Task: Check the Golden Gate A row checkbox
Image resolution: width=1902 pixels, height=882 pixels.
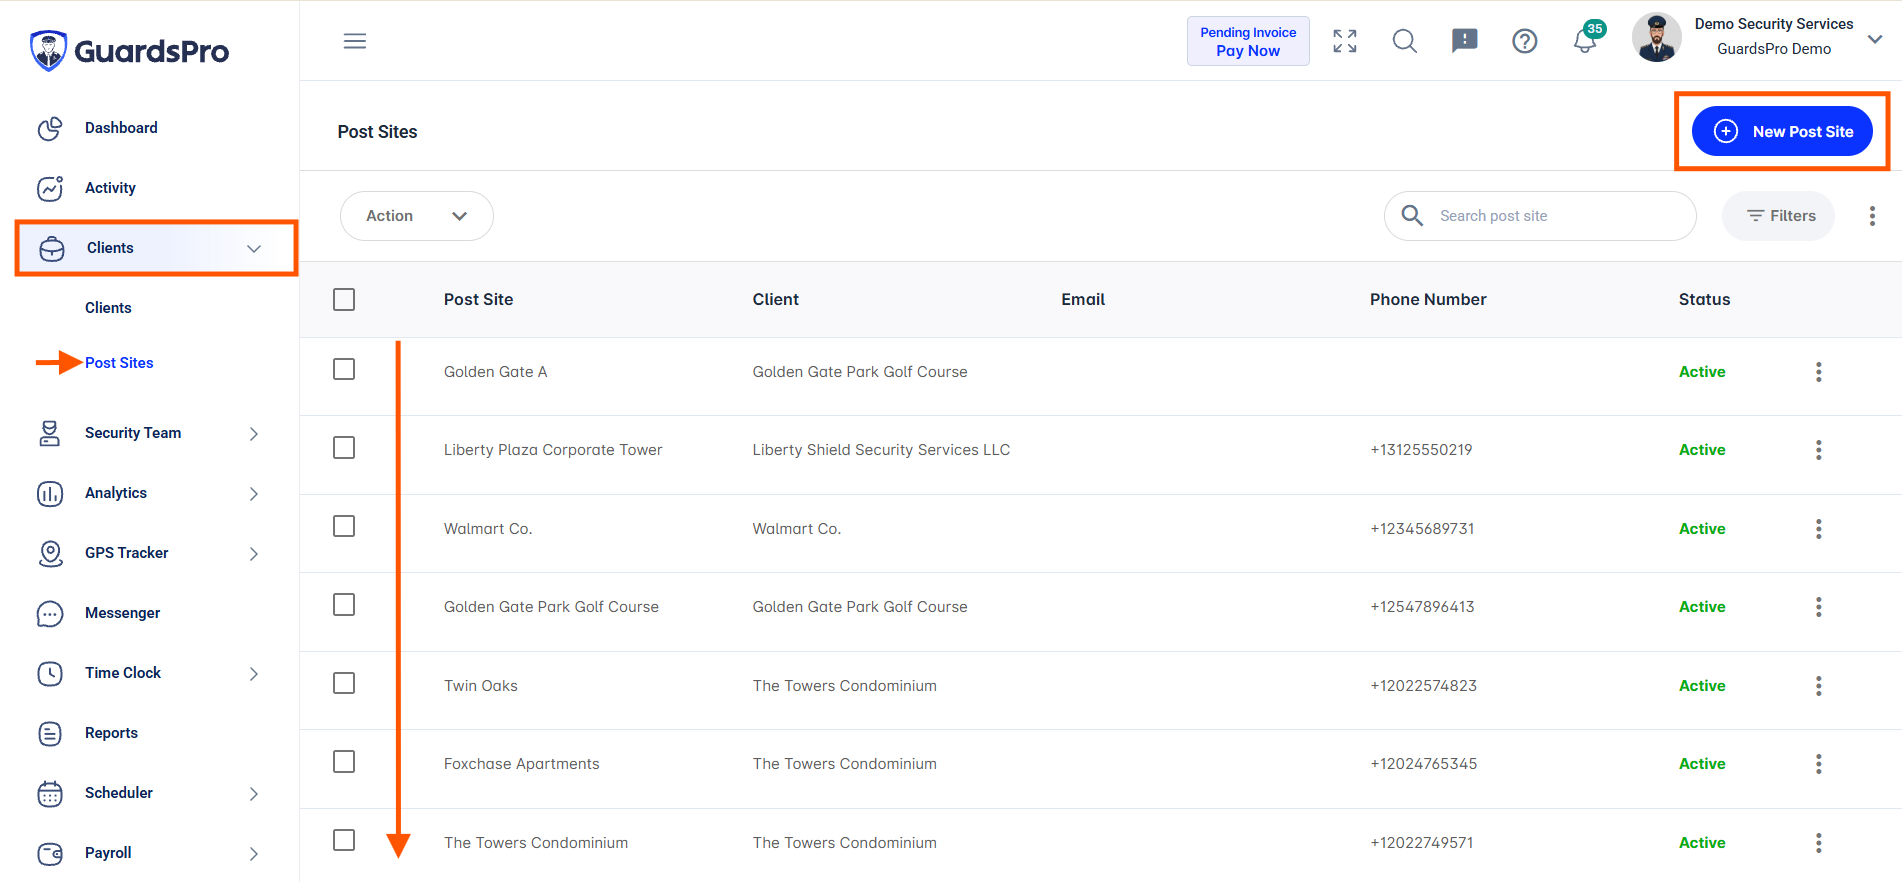Action: pos(344,369)
